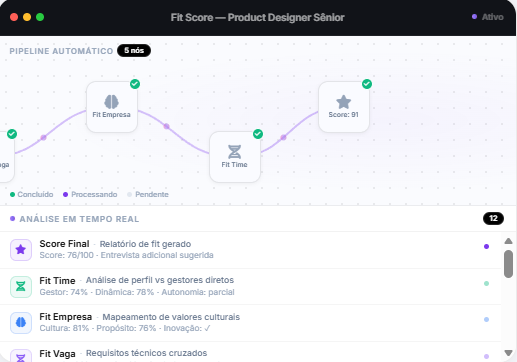This screenshot has width=517, height=362.
Task: Click the lilac status dot in Fit Vaga row
Action: pyautogui.click(x=486, y=356)
